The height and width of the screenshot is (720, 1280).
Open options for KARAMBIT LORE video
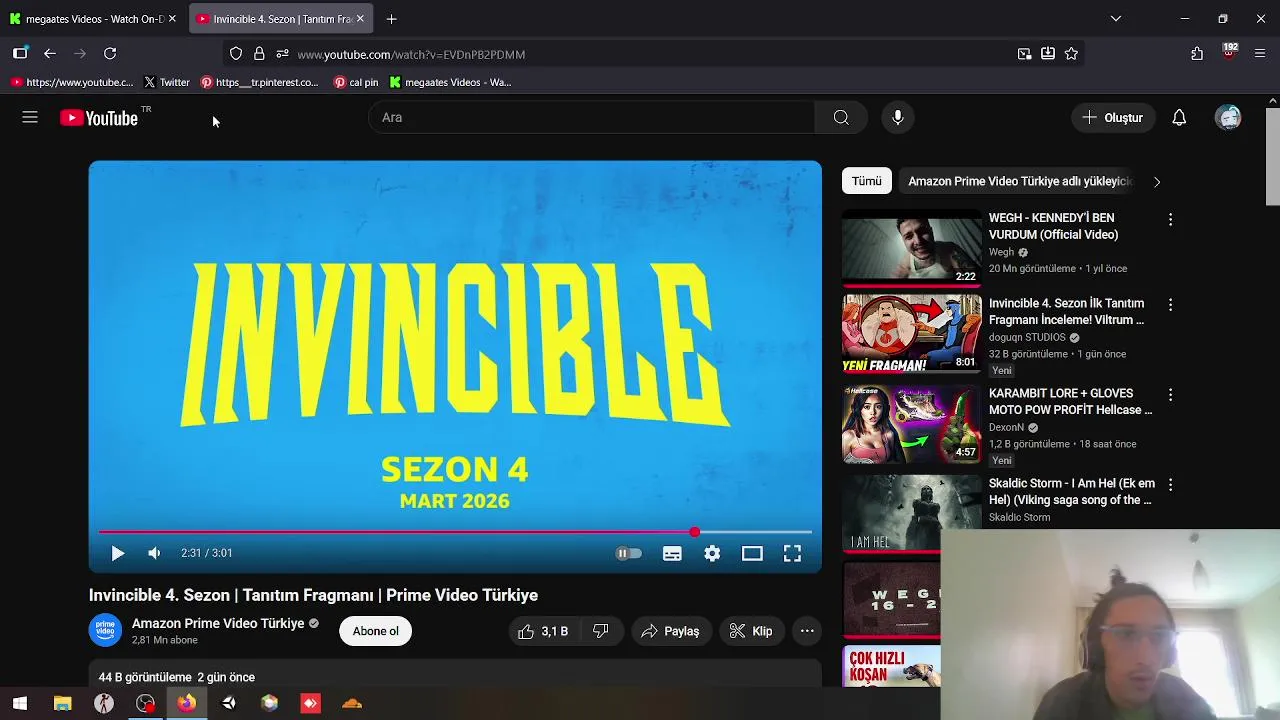click(x=1170, y=395)
